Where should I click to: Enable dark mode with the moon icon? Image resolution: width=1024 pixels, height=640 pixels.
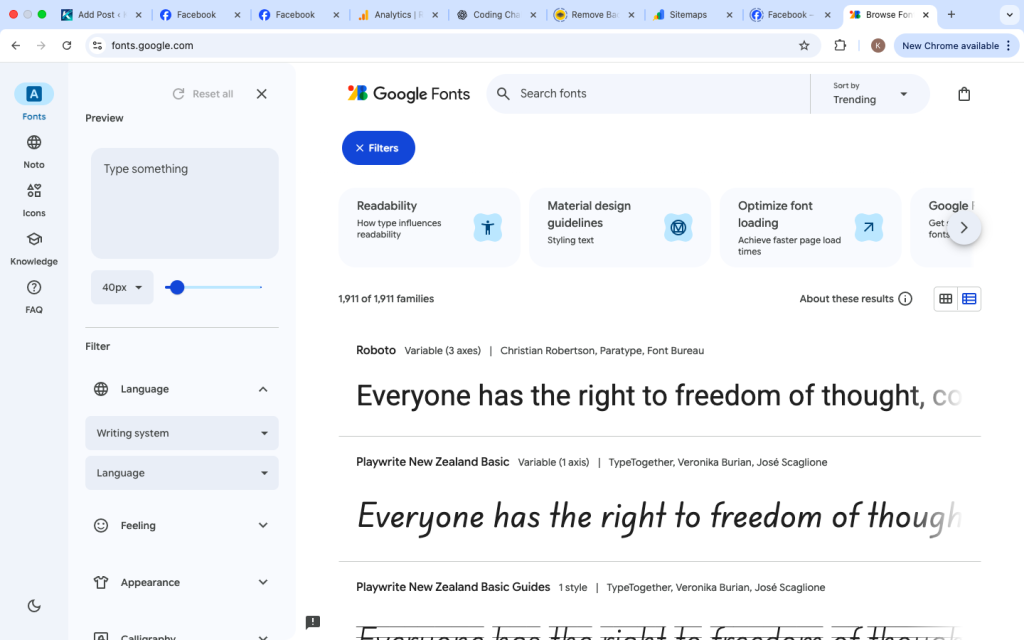point(33,605)
